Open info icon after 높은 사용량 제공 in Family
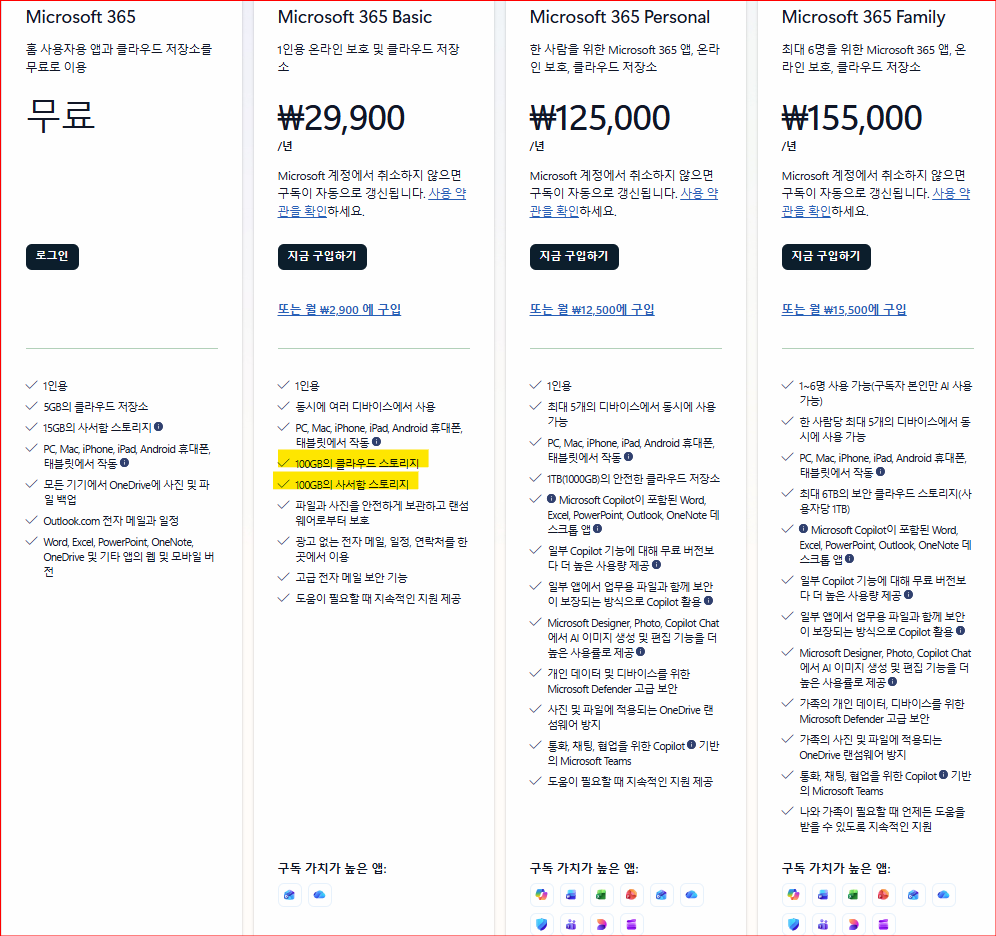 pos(908,594)
